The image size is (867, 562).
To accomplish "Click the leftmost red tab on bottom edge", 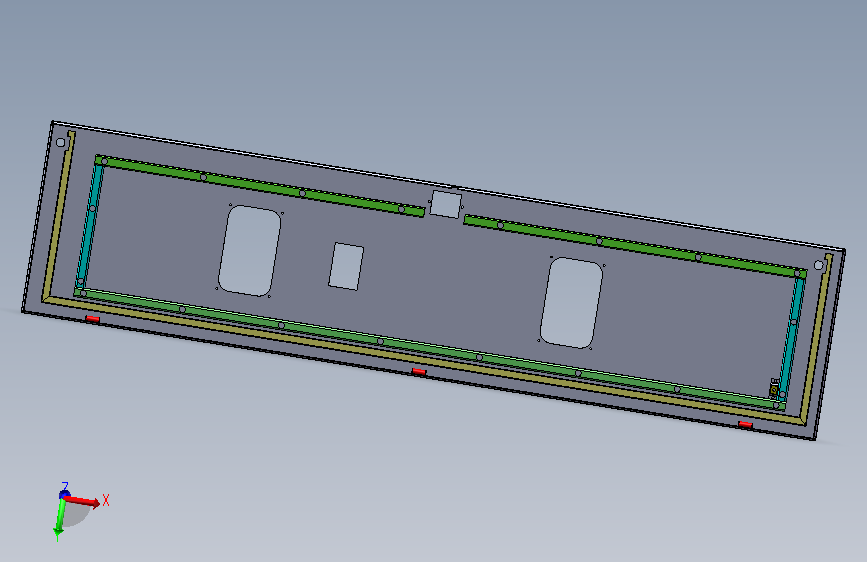I will coord(92,319).
